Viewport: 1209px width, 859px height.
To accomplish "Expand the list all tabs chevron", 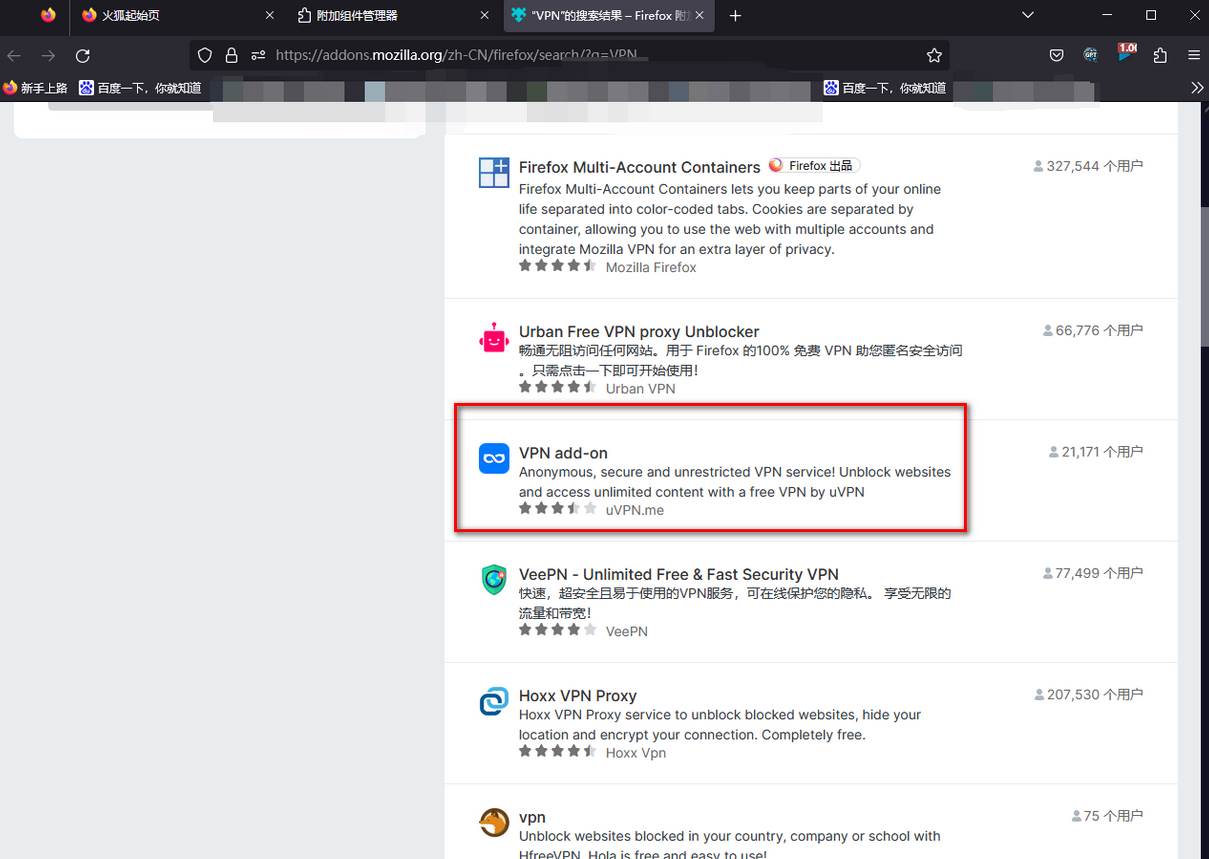I will coord(1028,15).
